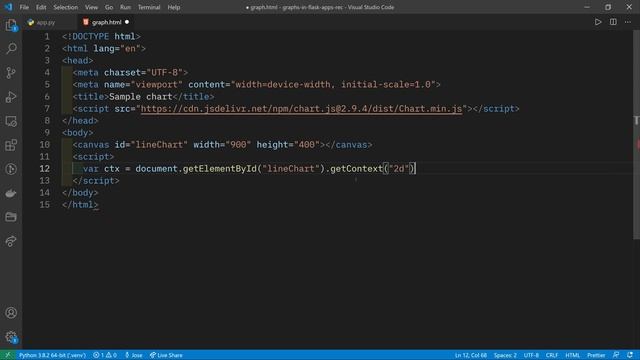
Task: Click the height="400" attribute
Action: (288, 145)
